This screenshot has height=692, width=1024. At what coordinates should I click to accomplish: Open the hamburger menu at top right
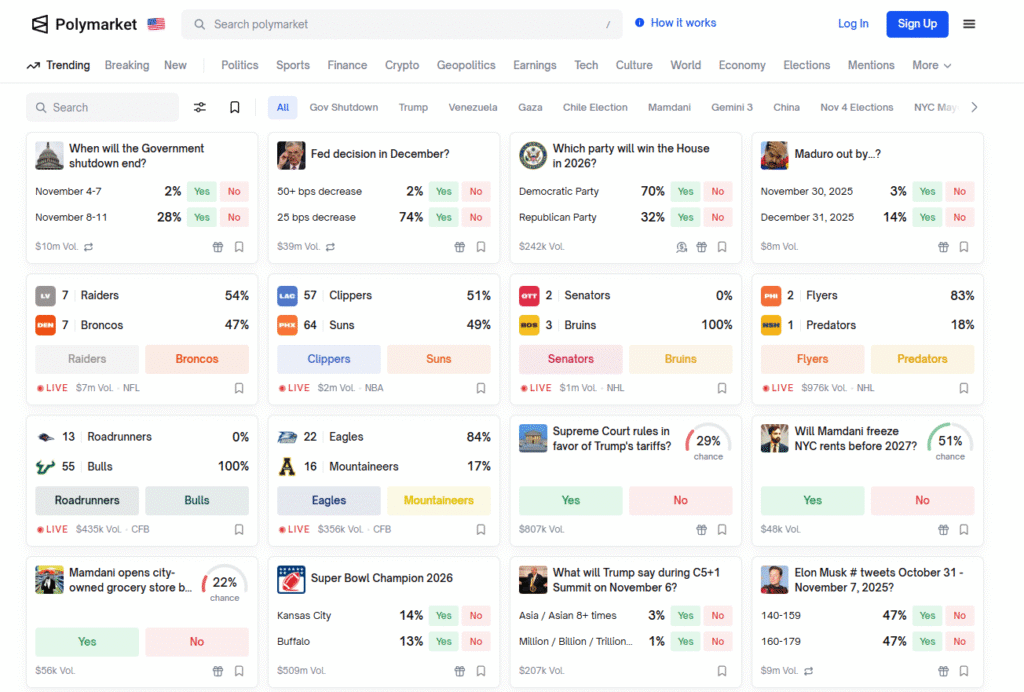pyautogui.click(x=969, y=23)
